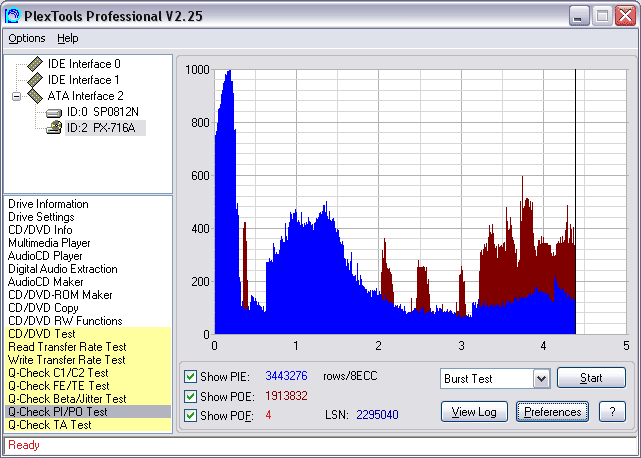Open the Help menu
This screenshot has height=458, width=641.
click(x=67, y=38)
